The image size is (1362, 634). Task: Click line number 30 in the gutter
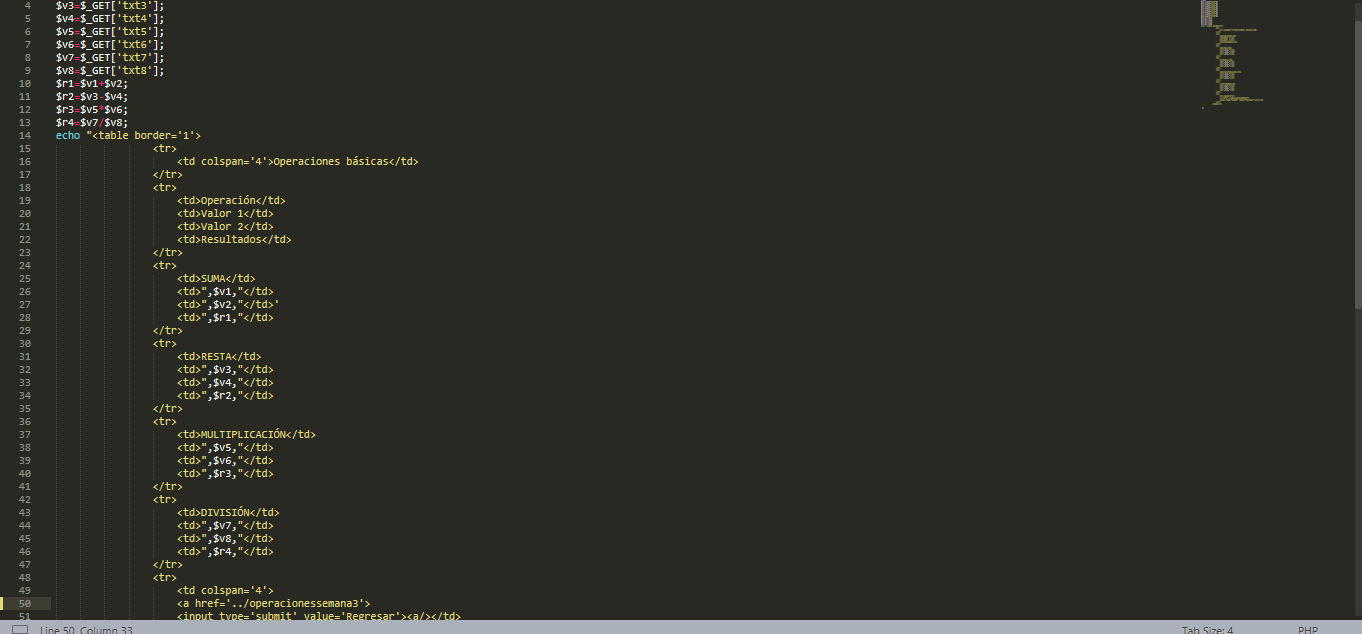click(x=24, y=343)
